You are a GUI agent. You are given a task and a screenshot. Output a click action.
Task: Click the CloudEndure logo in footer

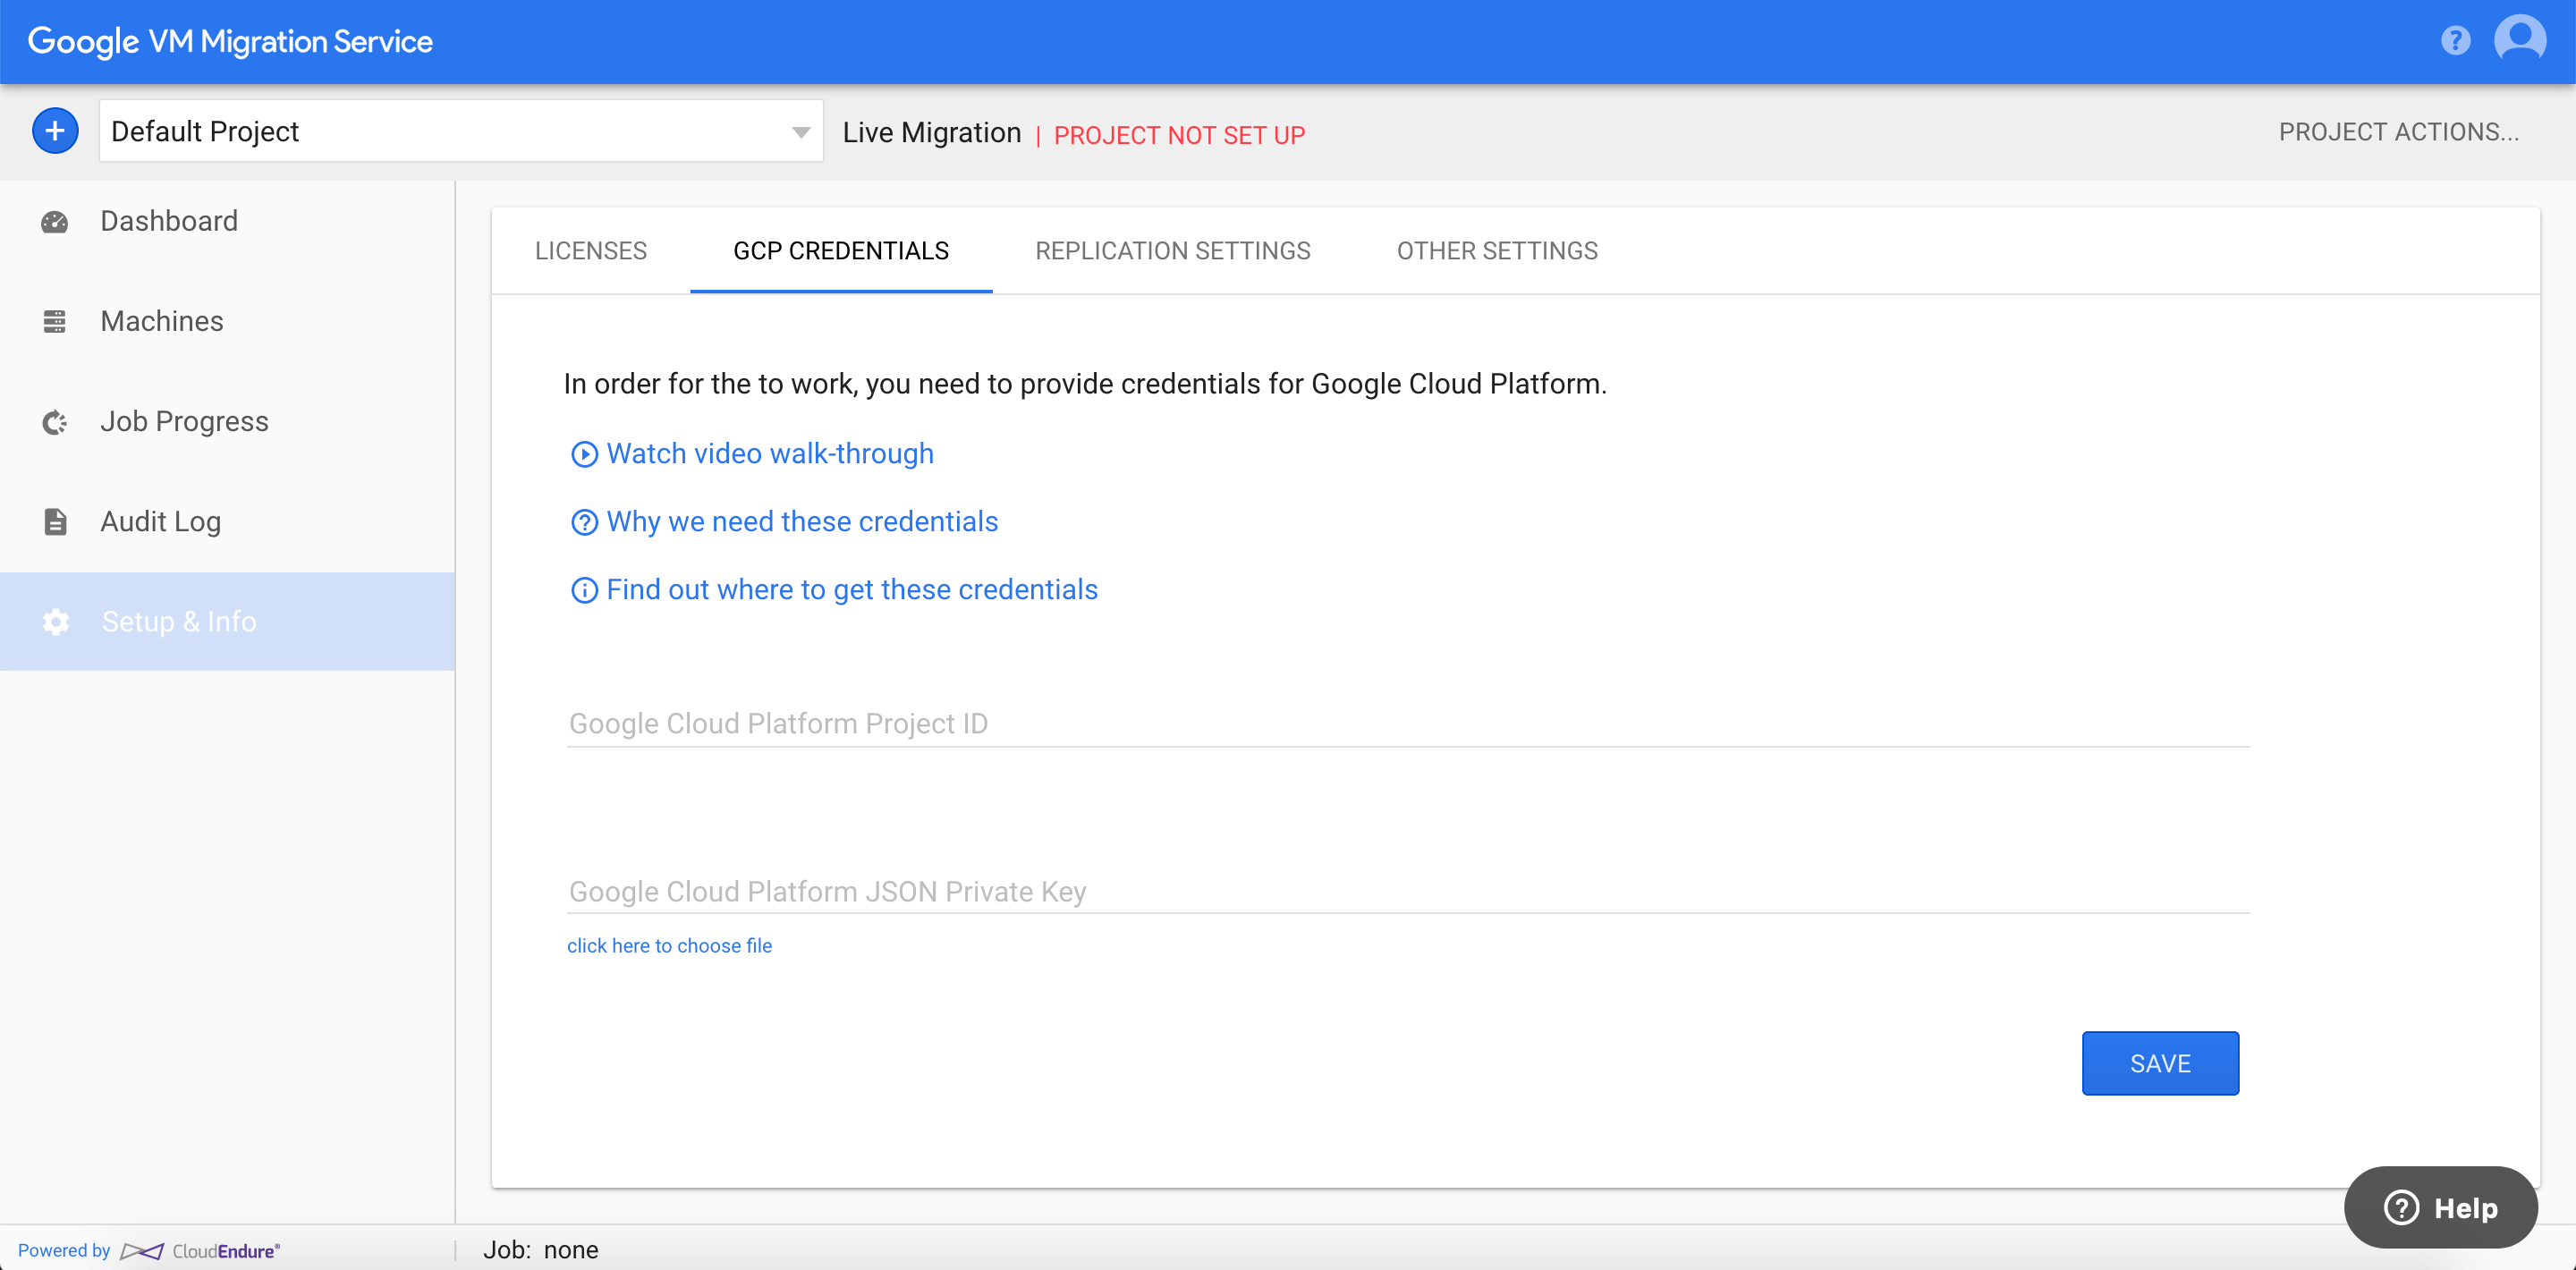(x=200, y=1251)
